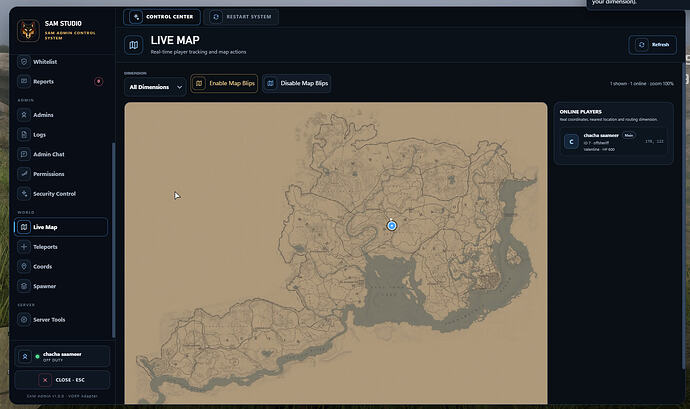Click the blue player blip on the map

tap(392, 226)
